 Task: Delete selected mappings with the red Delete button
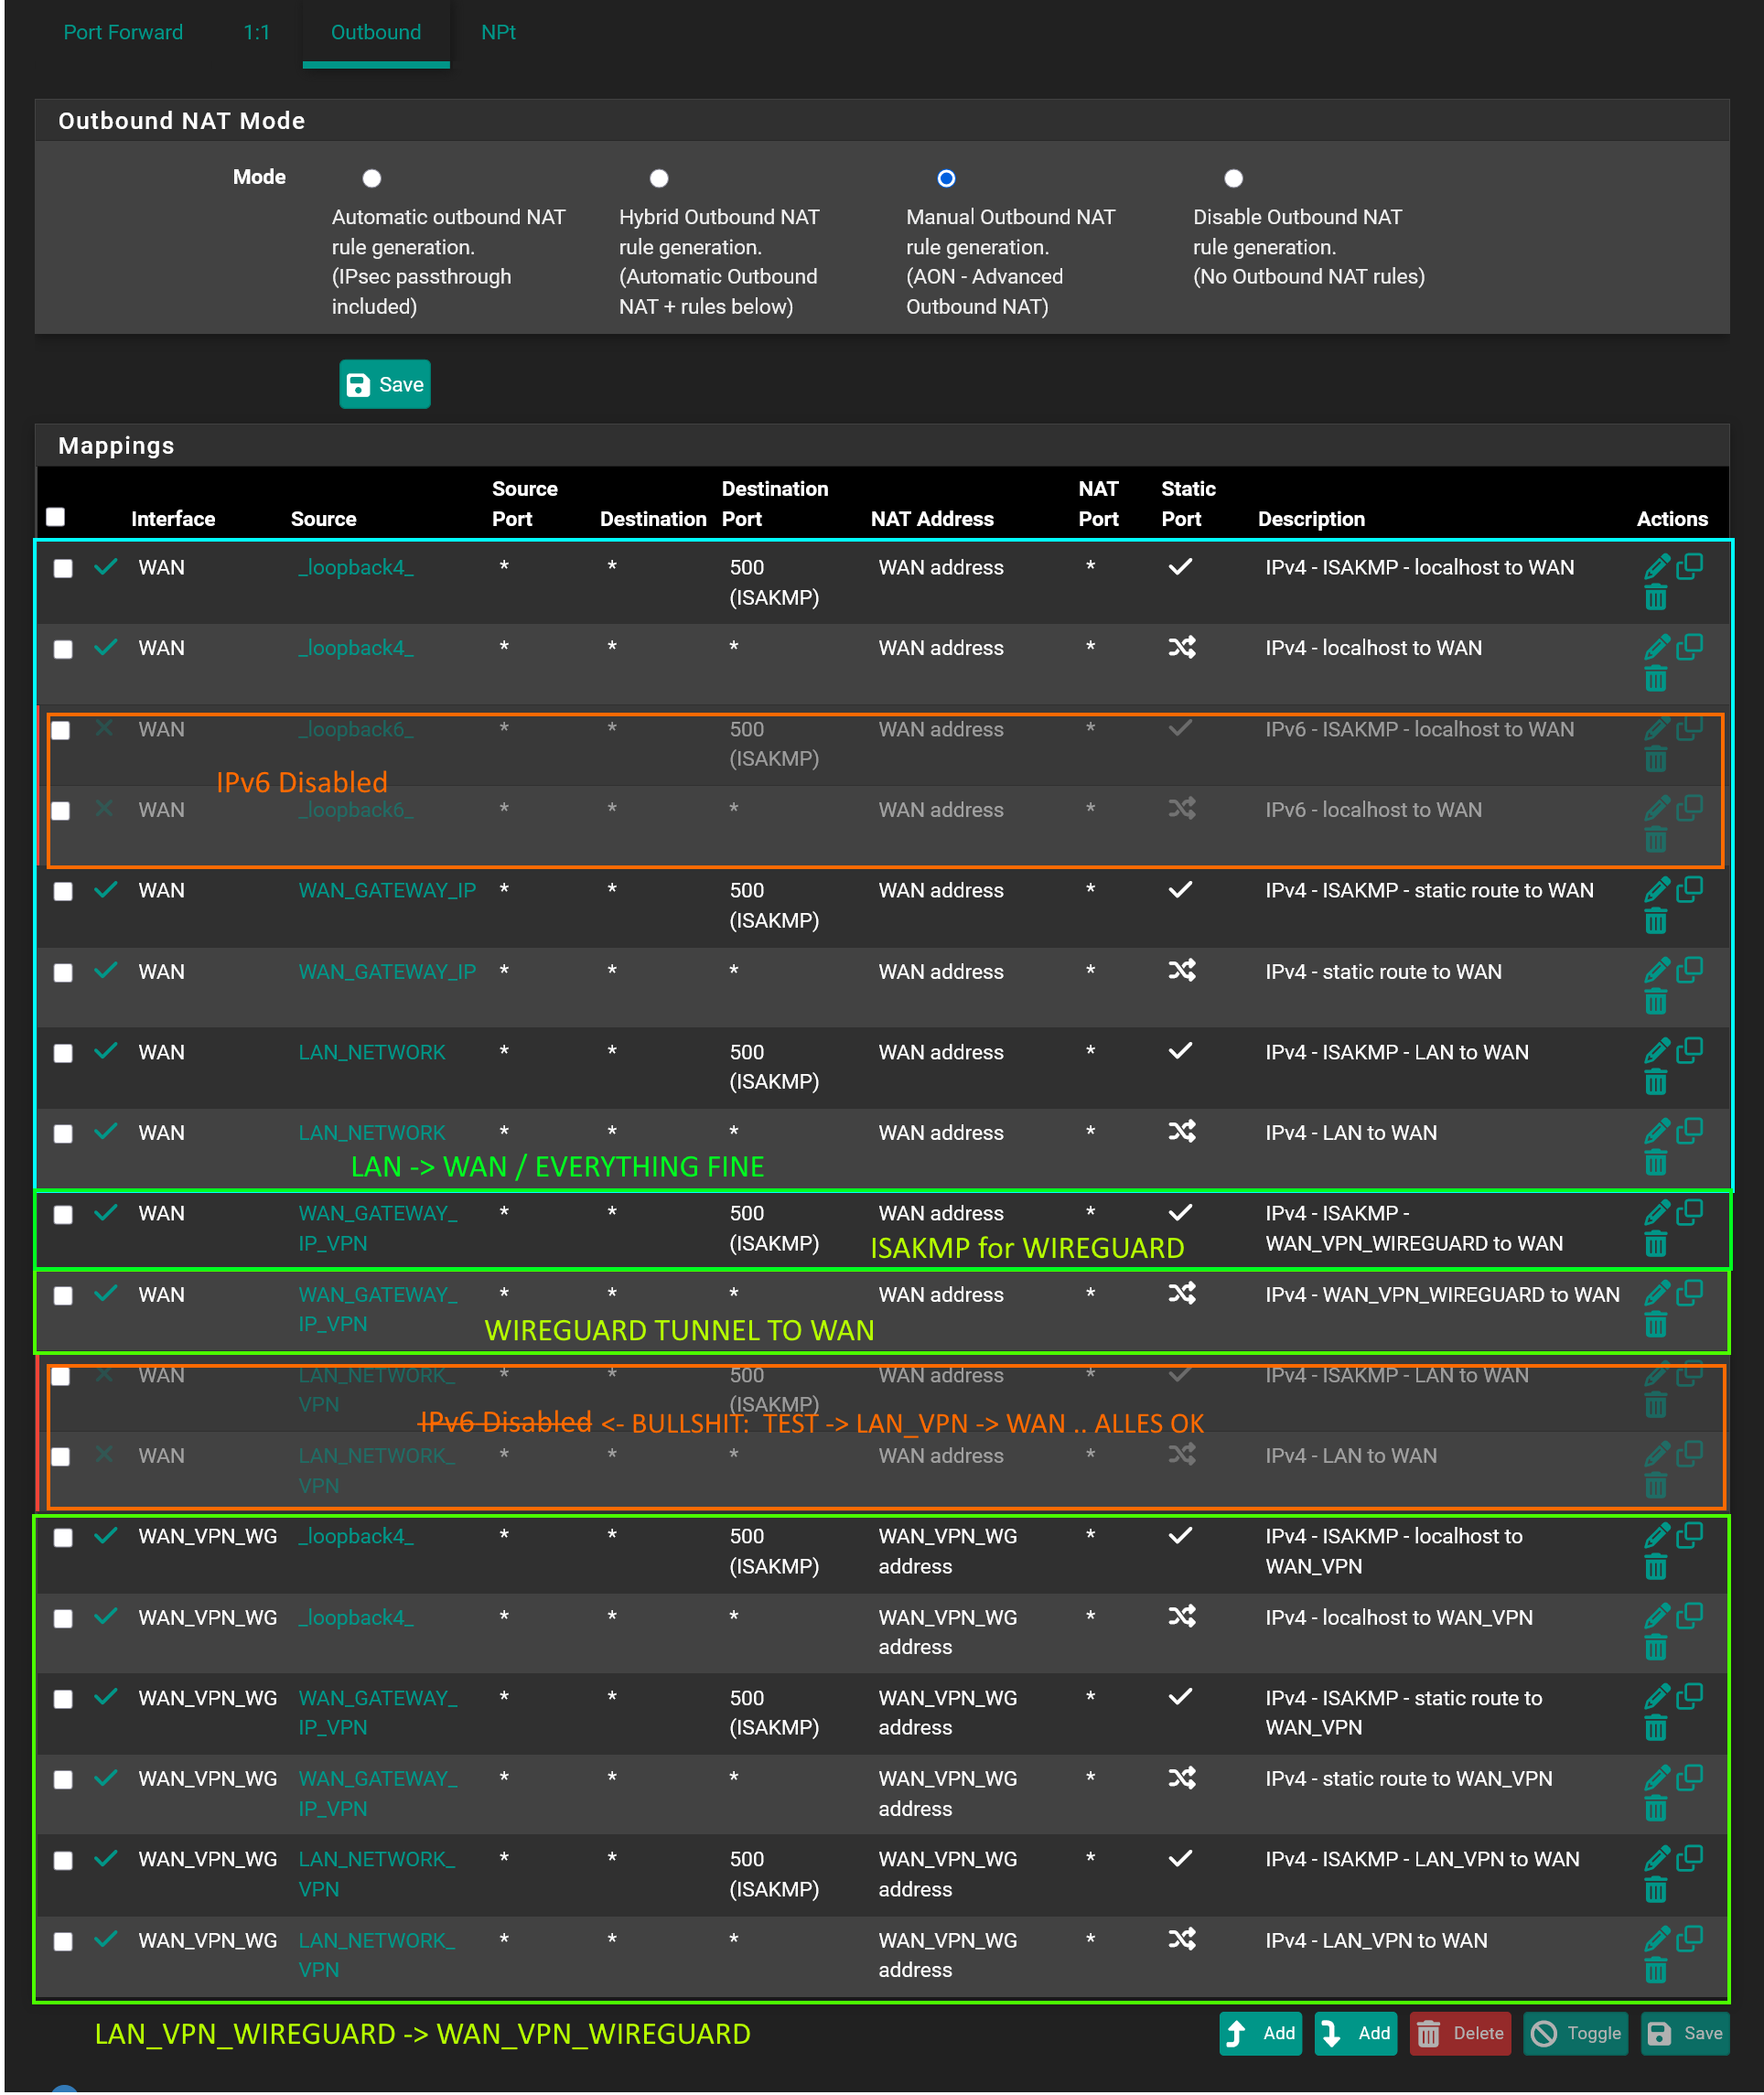(1461, 2033)
